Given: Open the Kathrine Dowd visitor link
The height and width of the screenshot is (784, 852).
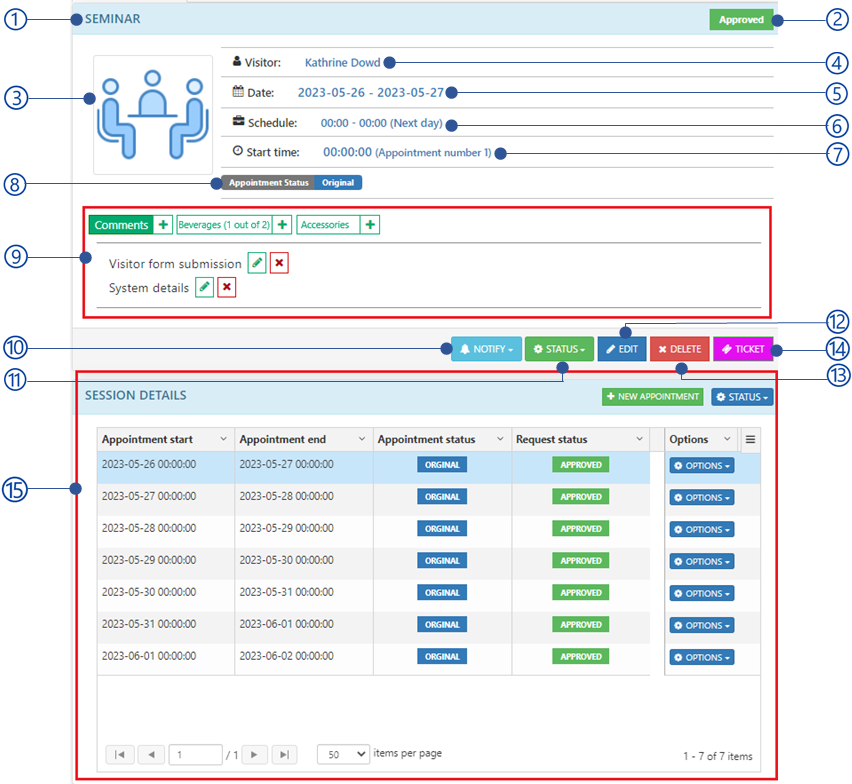Looking at the screenshot, I should (x=342, y=62).
